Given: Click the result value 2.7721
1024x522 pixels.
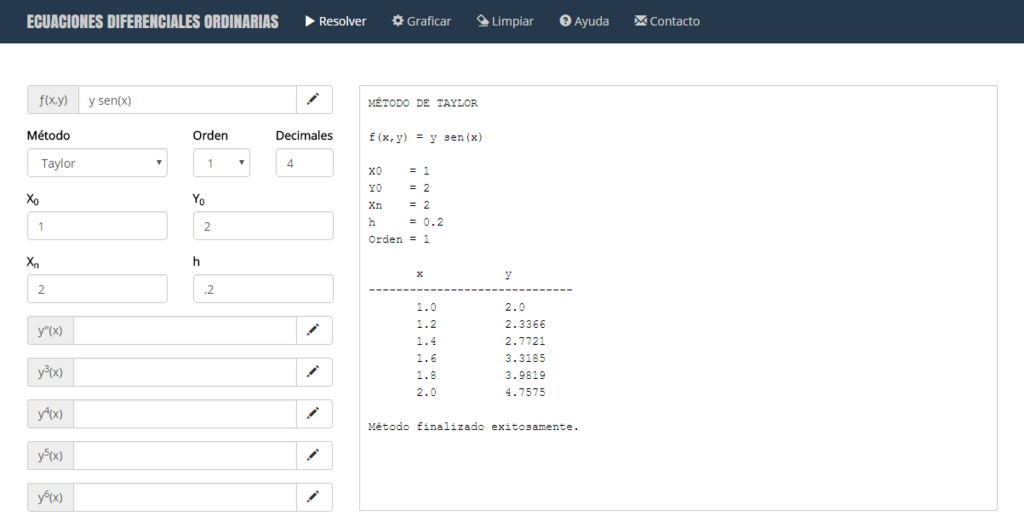Looking at the screenshot, I should tap(525, 342).
